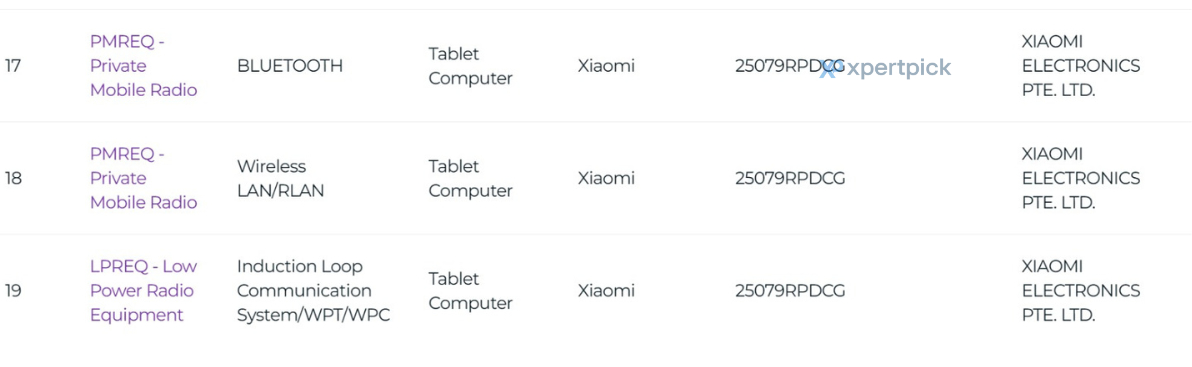
Task: Click XIAOMI ELECTRONICS PTE. LTD. in row 17
Action: coord(1081,66)
